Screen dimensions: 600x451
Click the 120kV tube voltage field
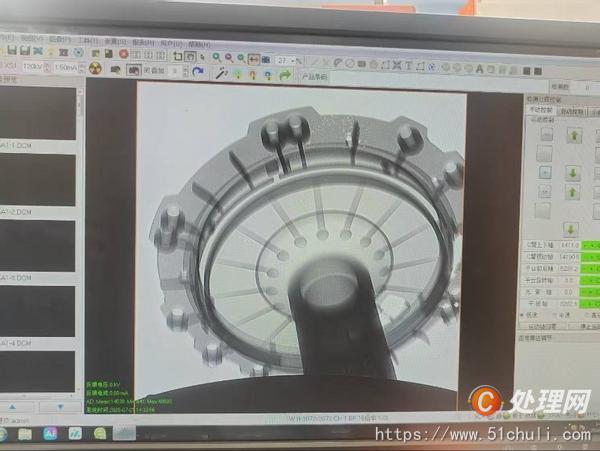pyautogui.click(x=33, y=67)
